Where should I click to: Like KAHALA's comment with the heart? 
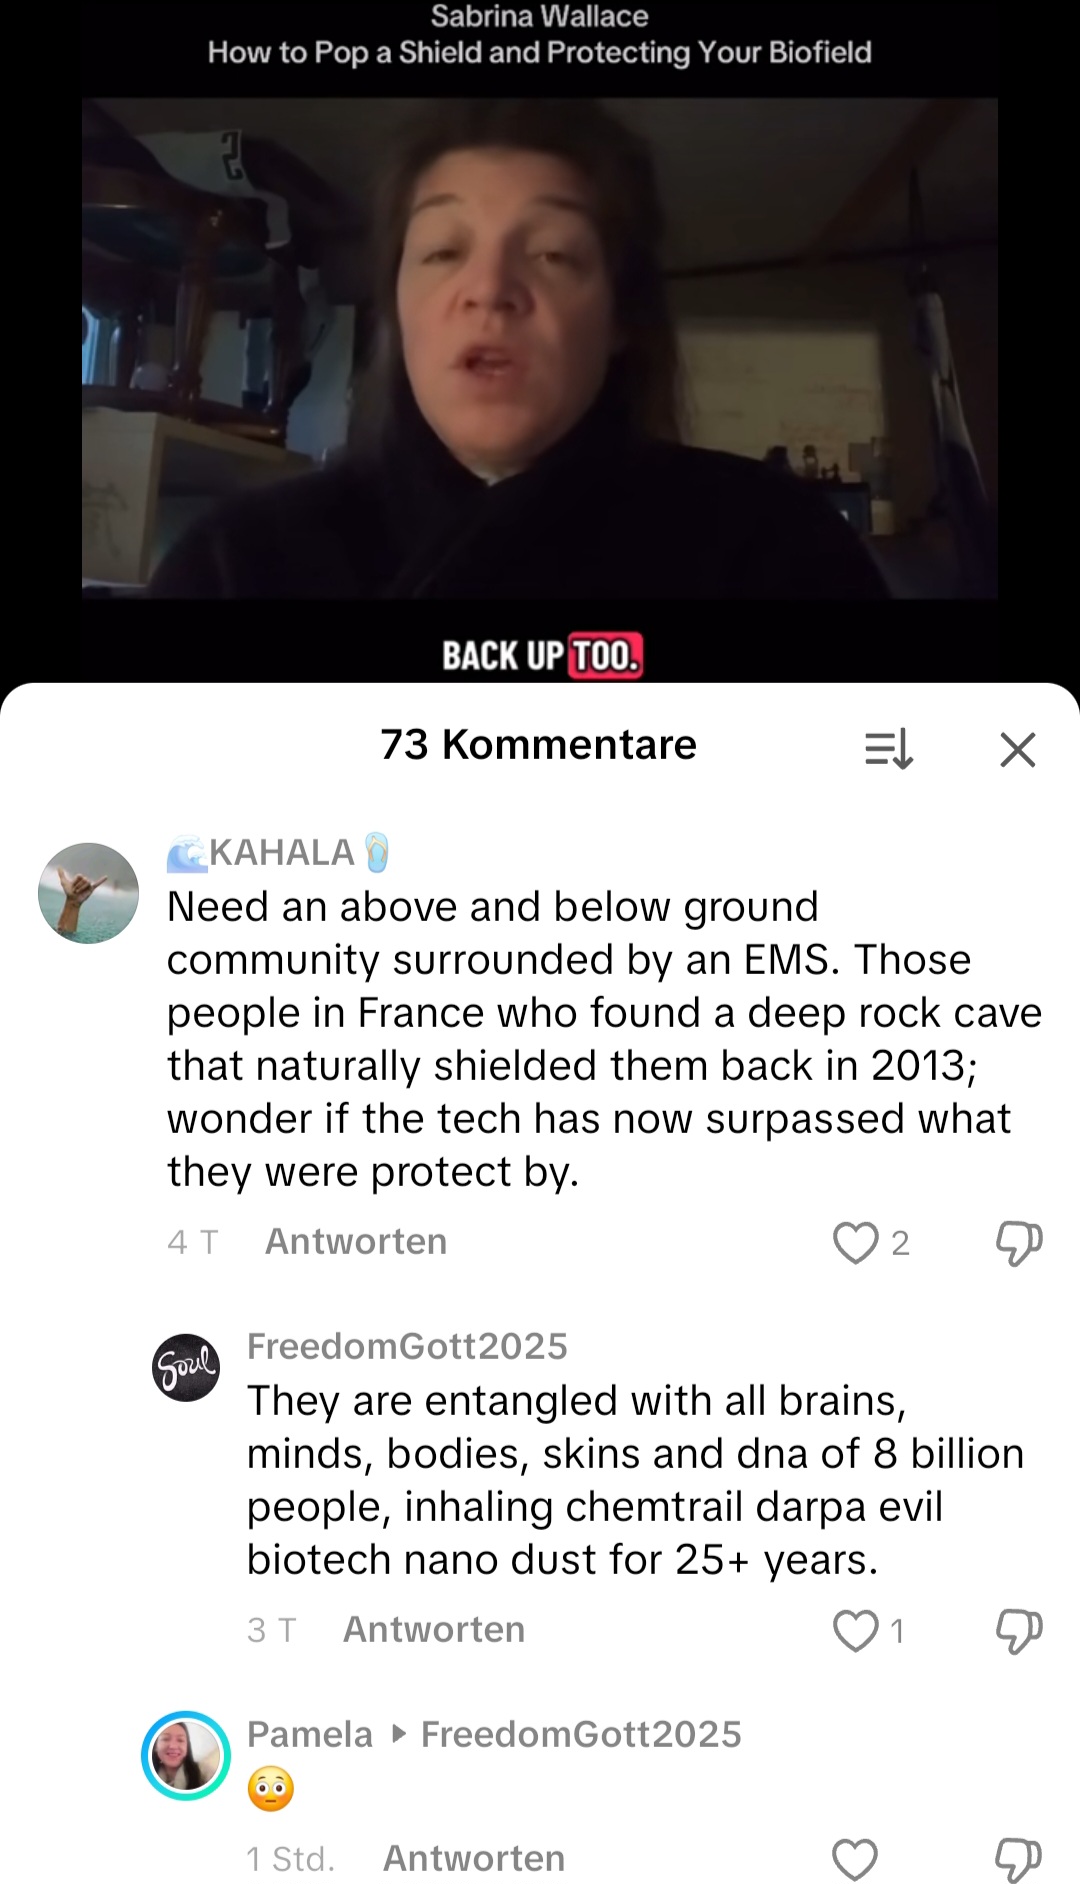(x=855, y=1243)
